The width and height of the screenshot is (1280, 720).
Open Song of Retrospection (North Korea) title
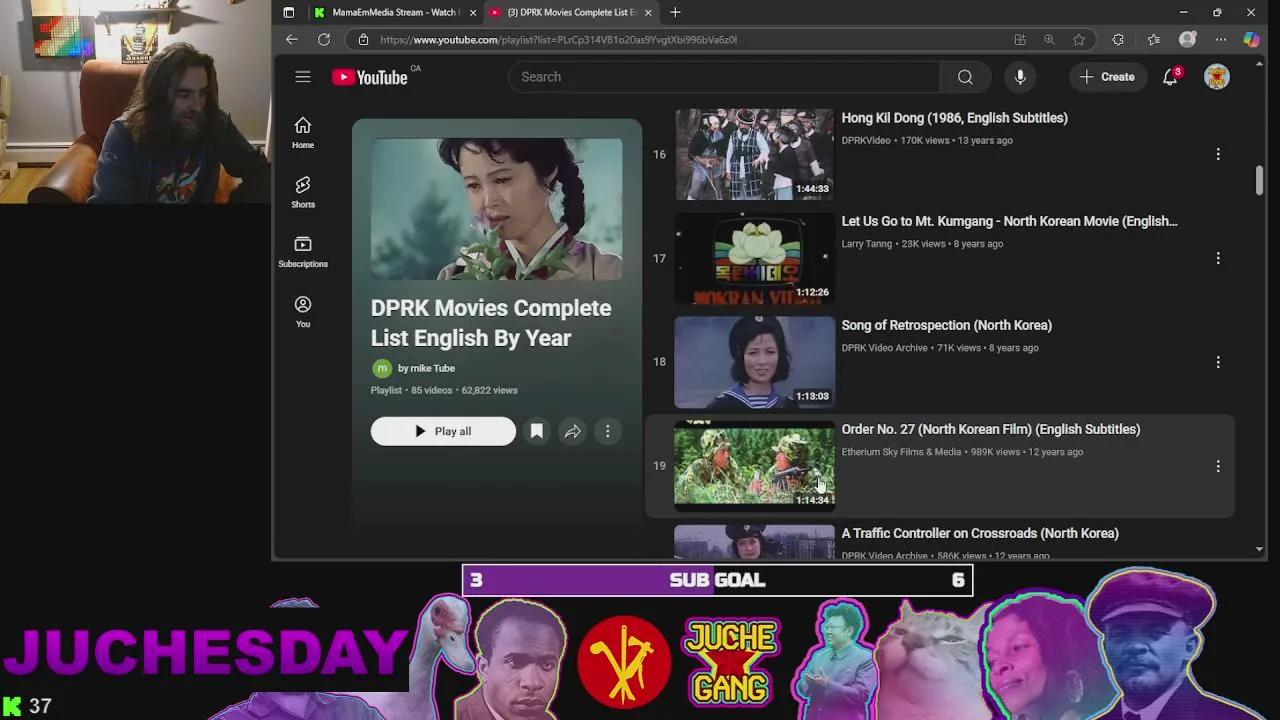tap(946, 325)
